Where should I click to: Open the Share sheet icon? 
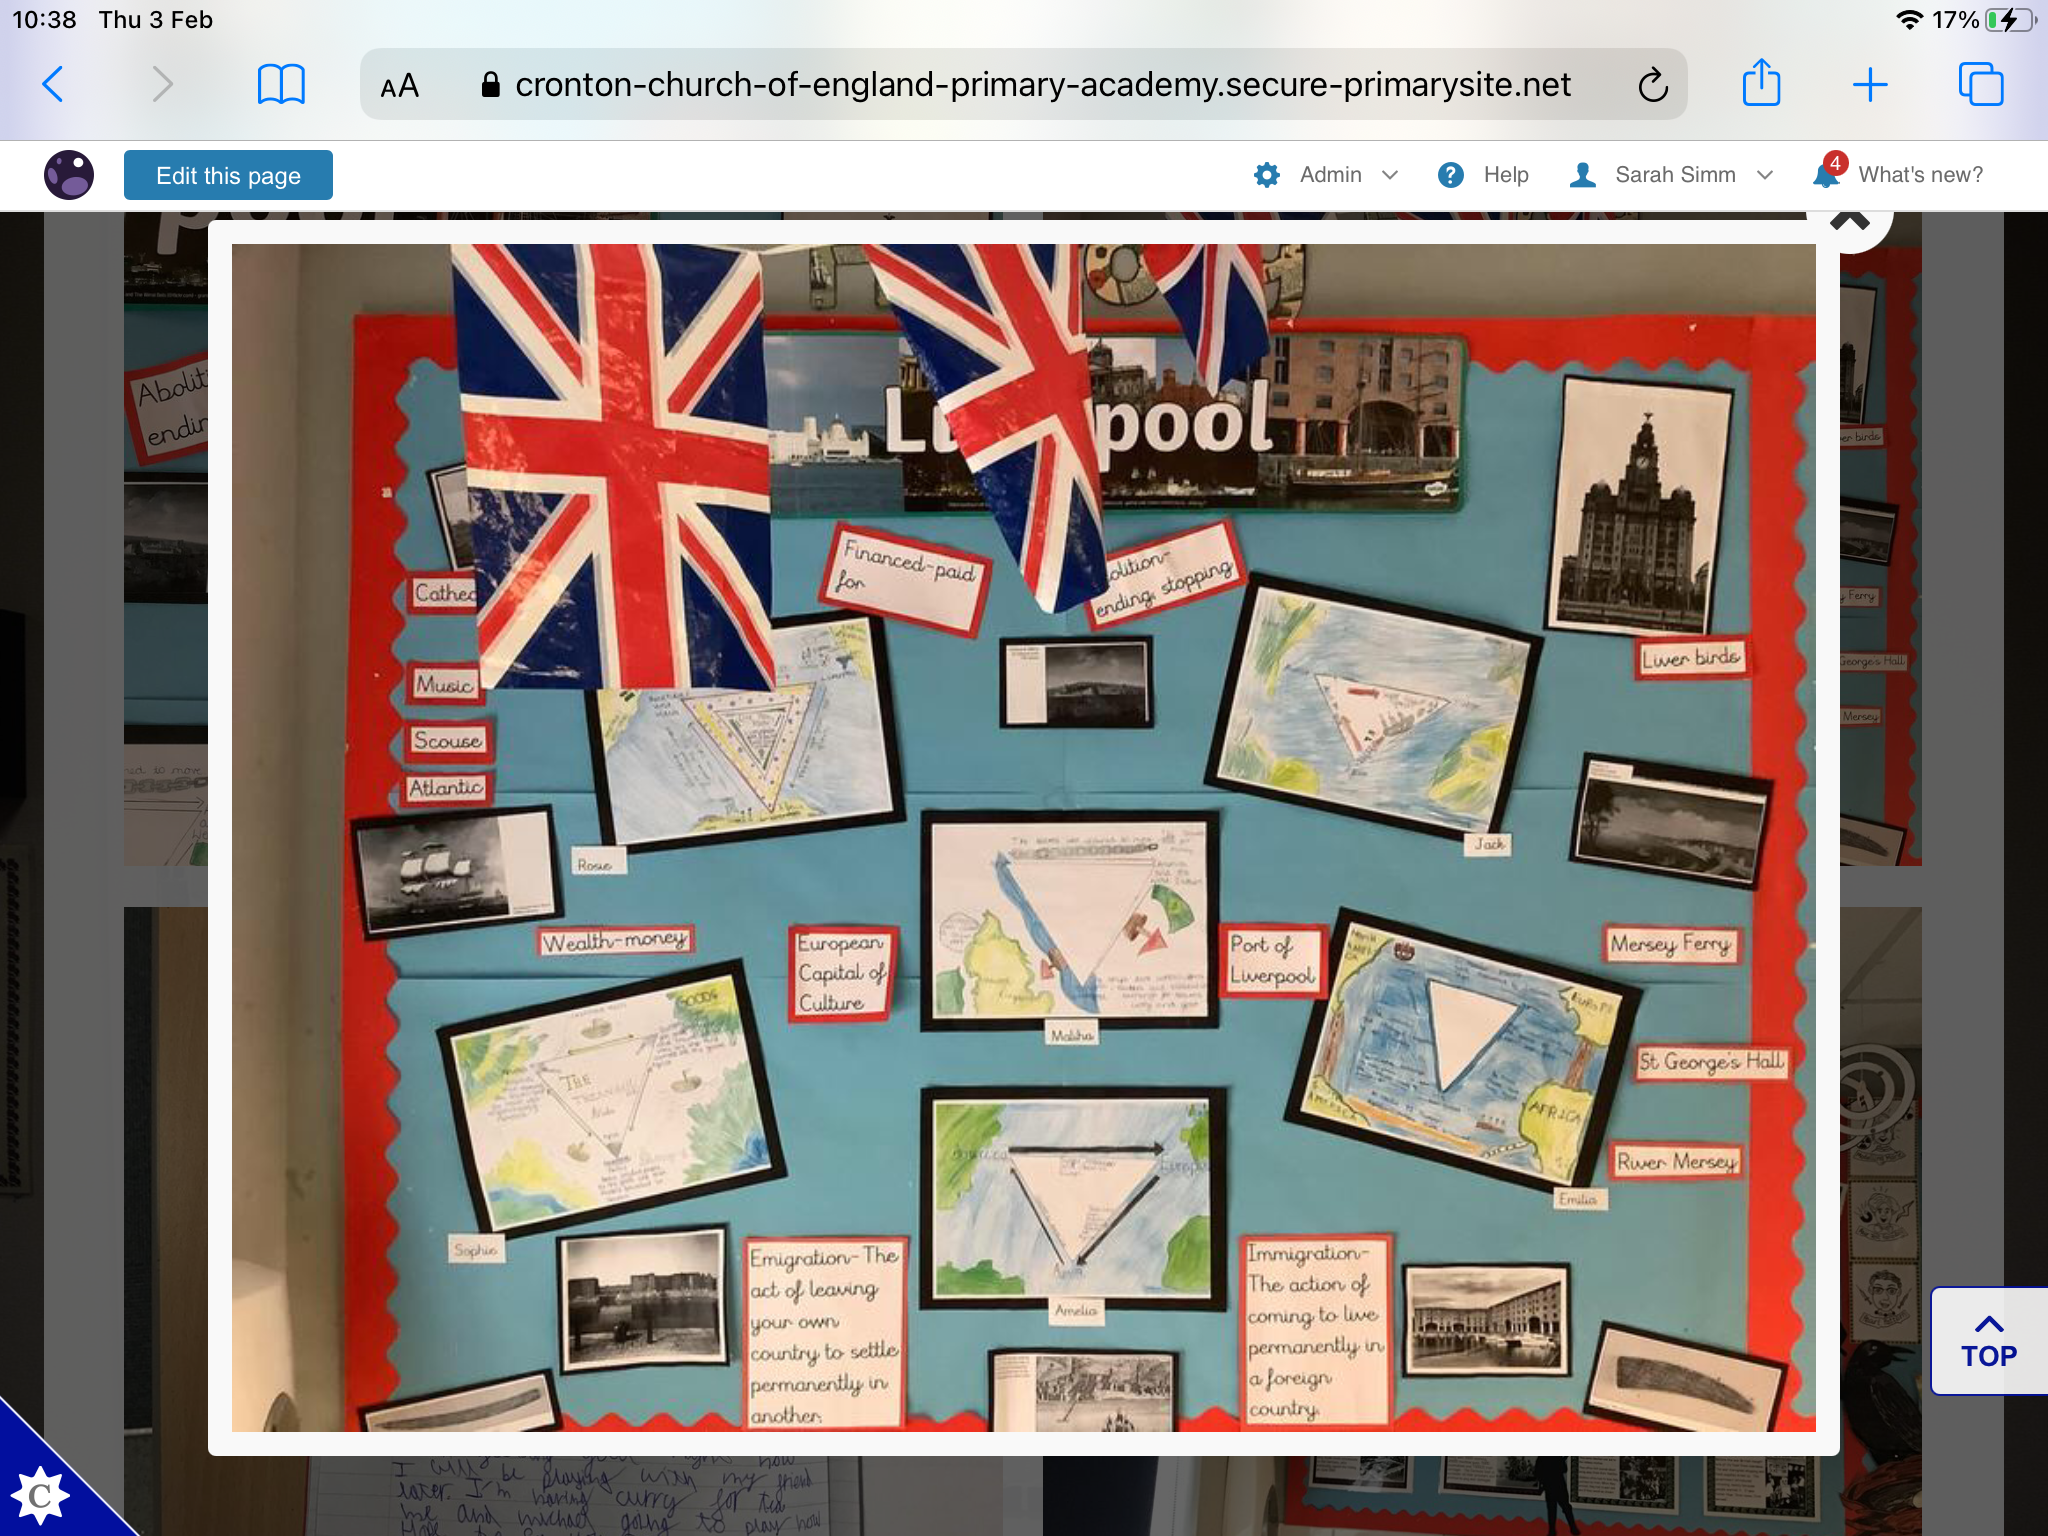1761,83
